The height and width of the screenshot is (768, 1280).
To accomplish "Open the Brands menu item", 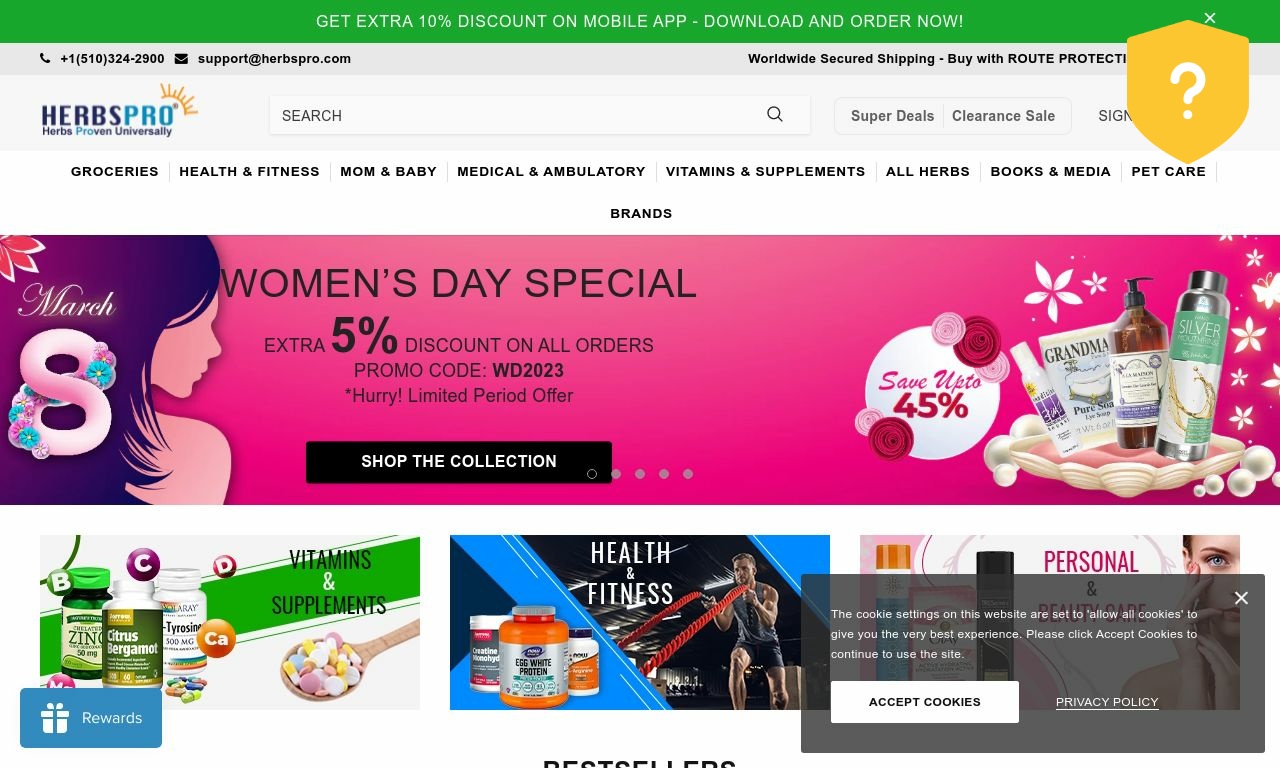I will [641, 213].
